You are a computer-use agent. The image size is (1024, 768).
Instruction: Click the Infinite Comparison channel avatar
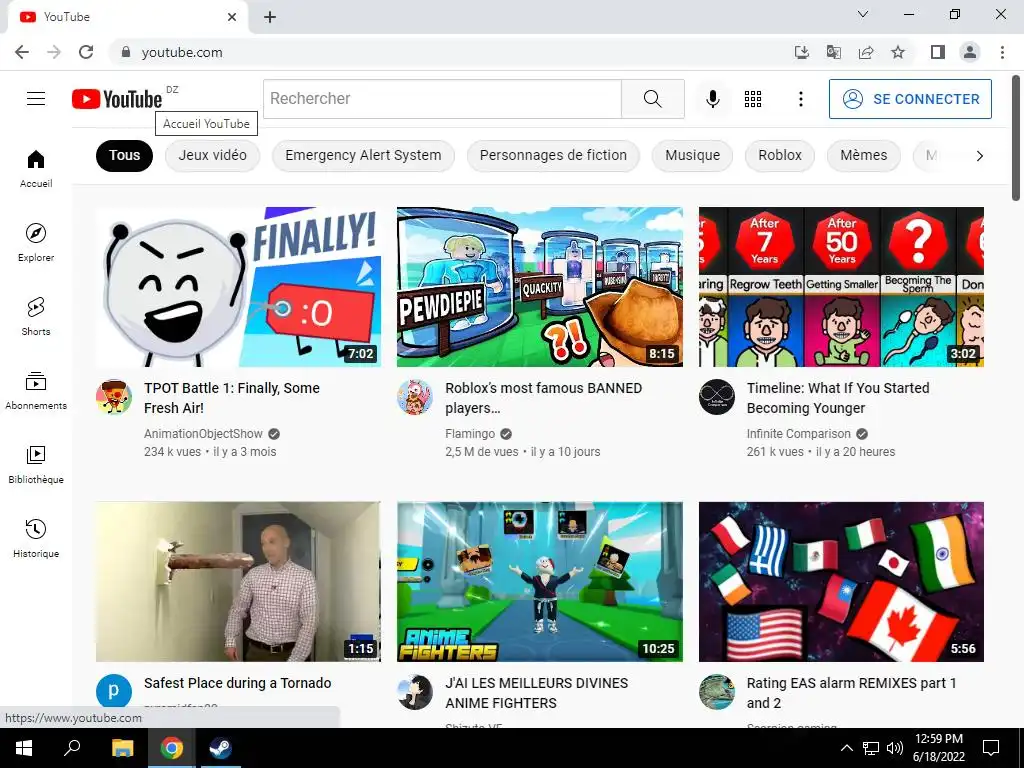tap(716, 397)
